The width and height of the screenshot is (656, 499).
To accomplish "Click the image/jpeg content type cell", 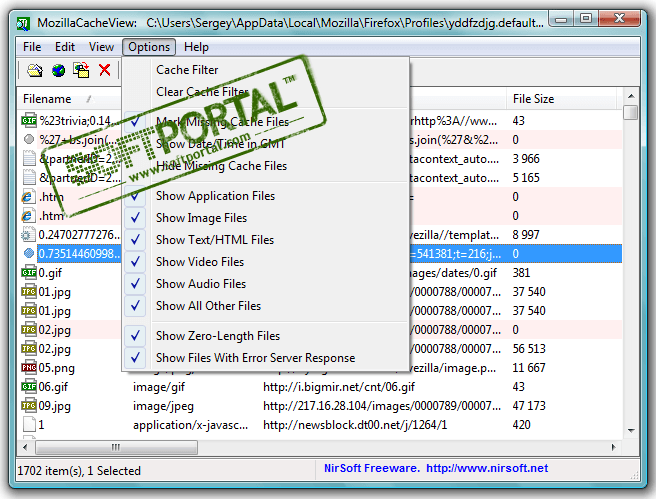I will tap(163, 406).
